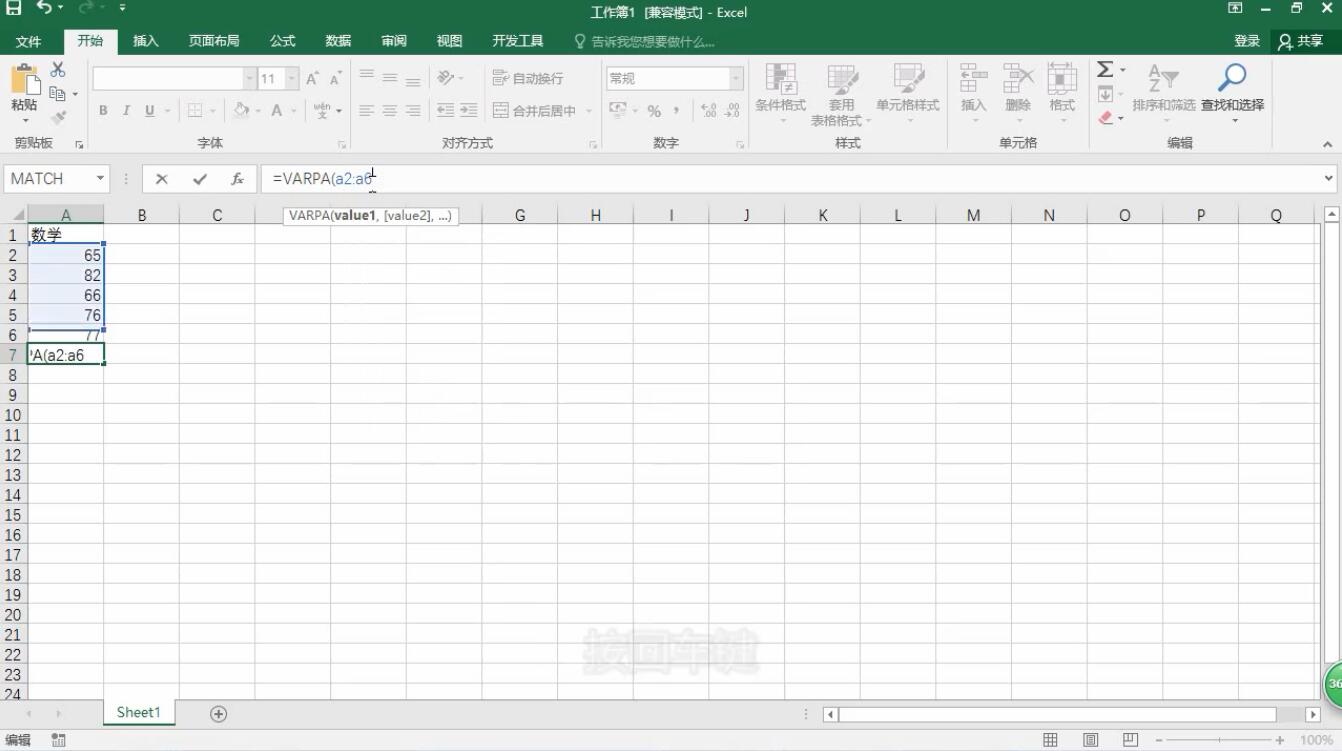The height and width of the screenshot is (751, 1342).
Task: Switch to Page Layout view in status bar
Action: pyautogui.click(x=1091, y=740)
